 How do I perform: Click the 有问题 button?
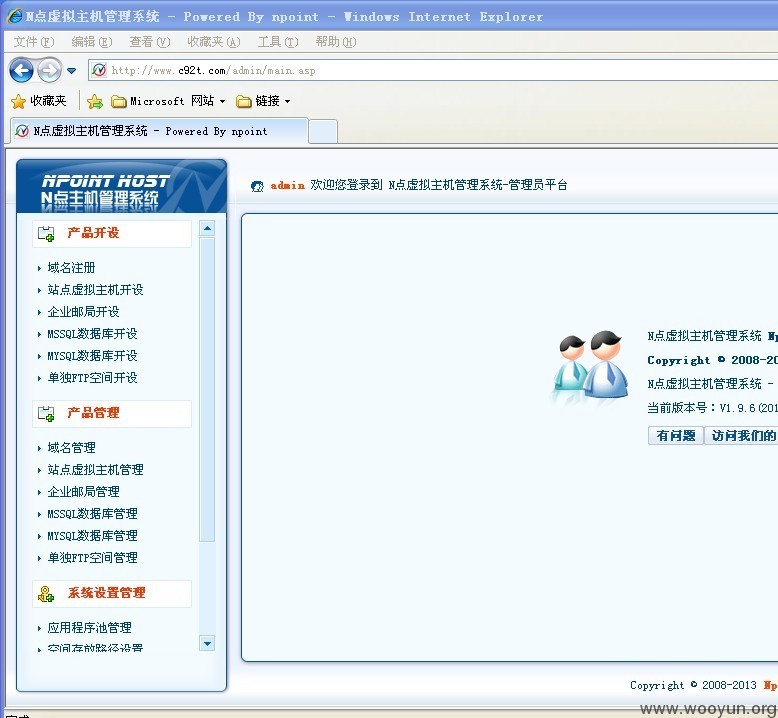(676, 436)
